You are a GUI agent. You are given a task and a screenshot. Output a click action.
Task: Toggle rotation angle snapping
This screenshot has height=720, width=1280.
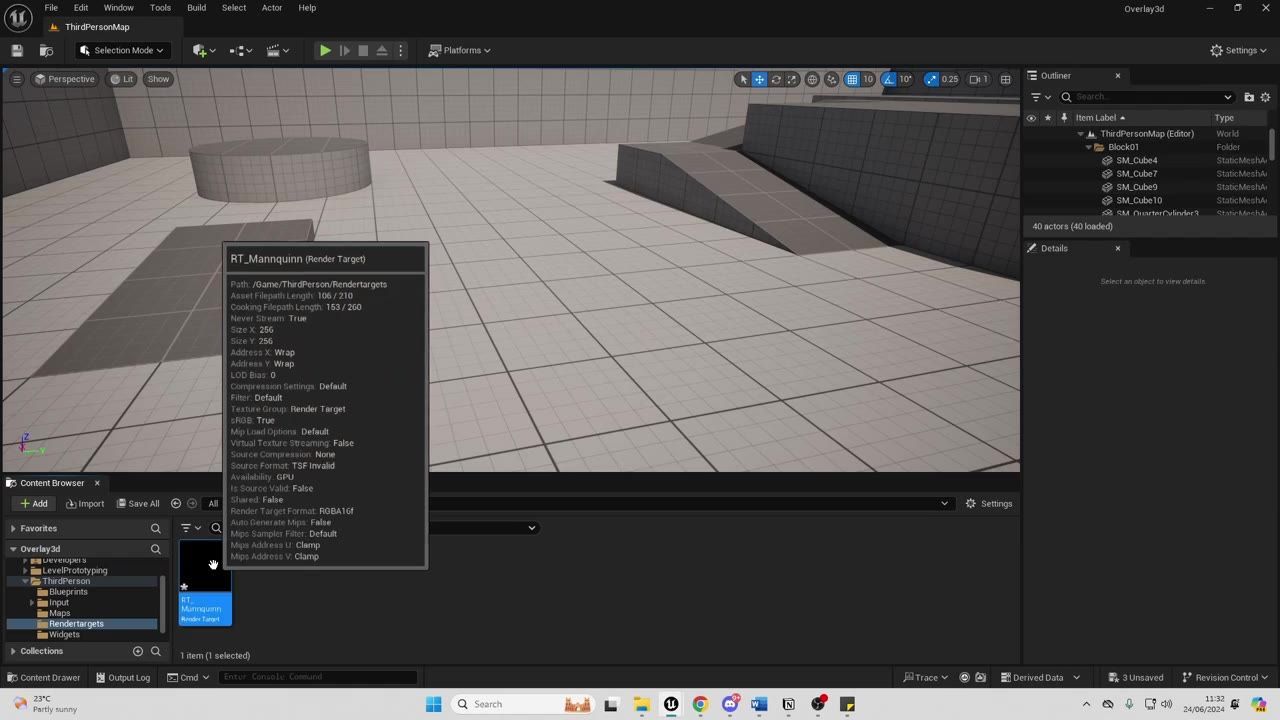tap(889, 79)
